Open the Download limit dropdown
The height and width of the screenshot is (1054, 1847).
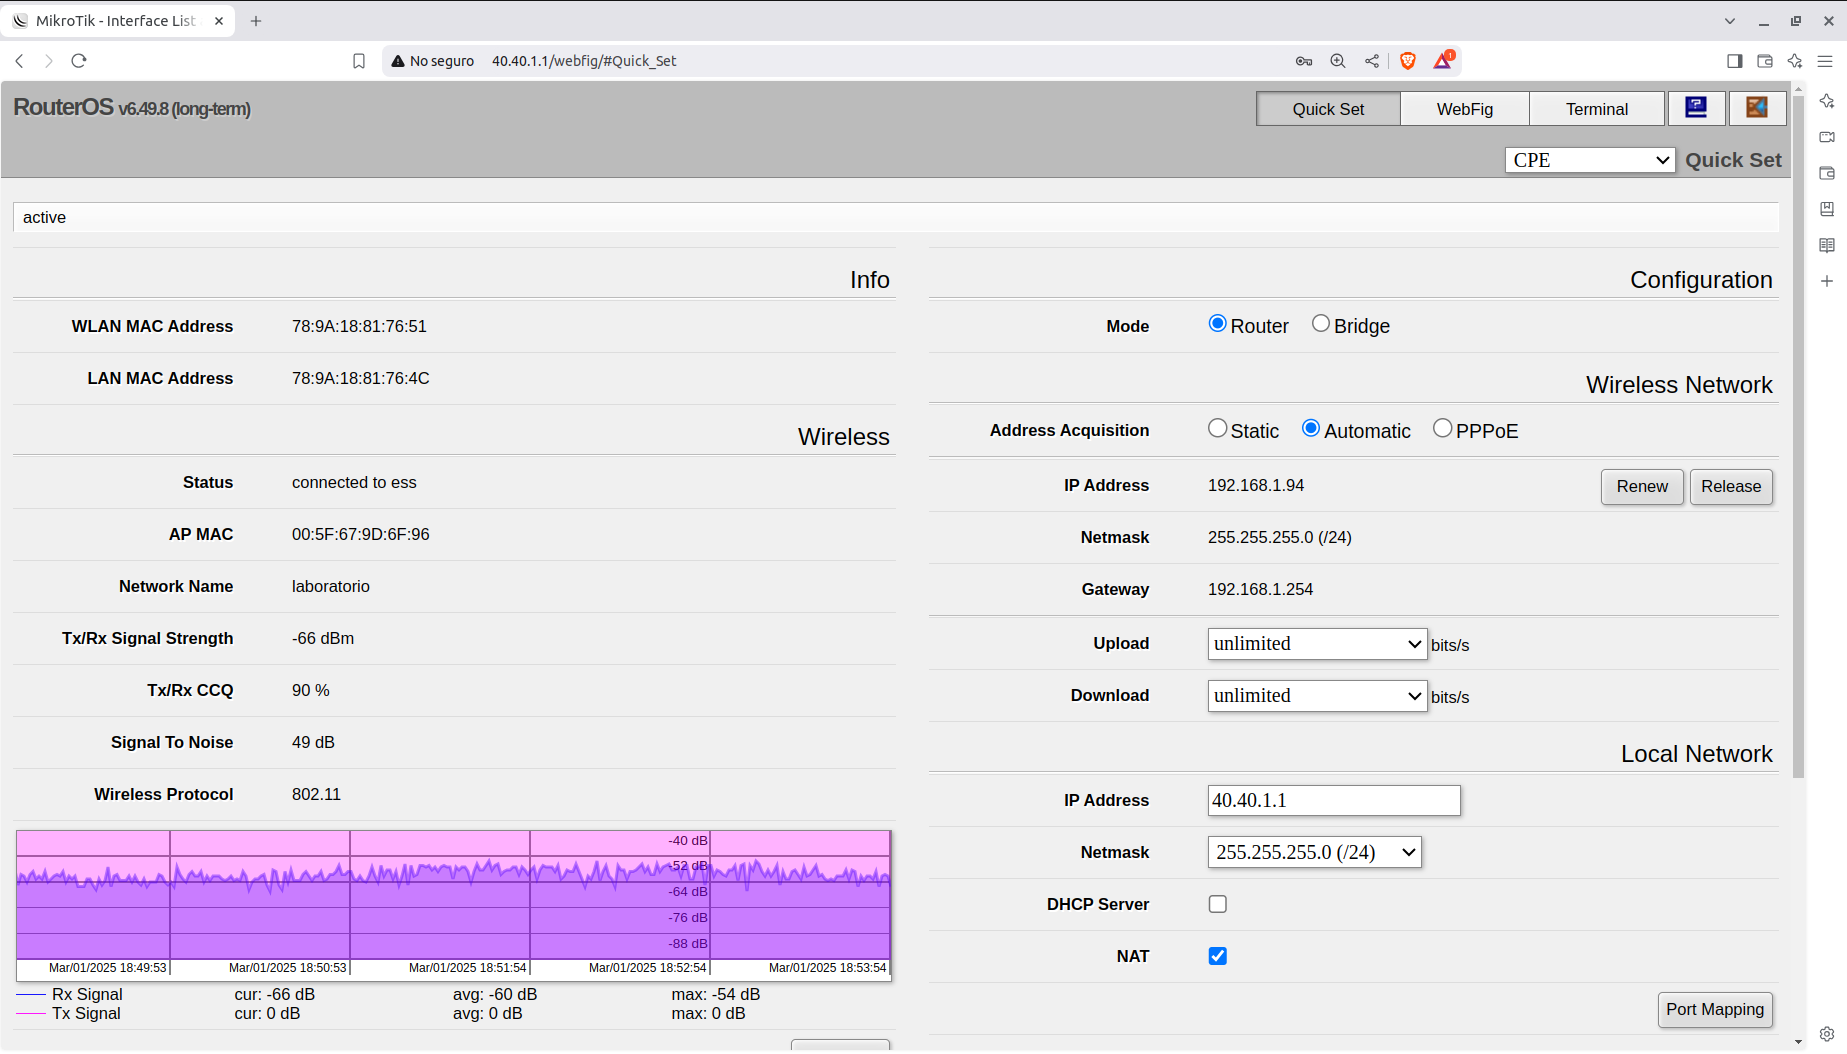pos(1317,696)
